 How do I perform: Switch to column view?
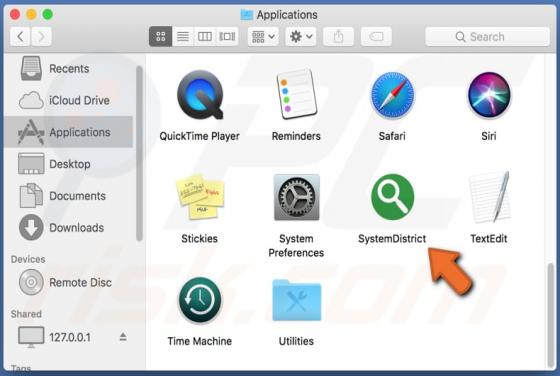point(205,36)
